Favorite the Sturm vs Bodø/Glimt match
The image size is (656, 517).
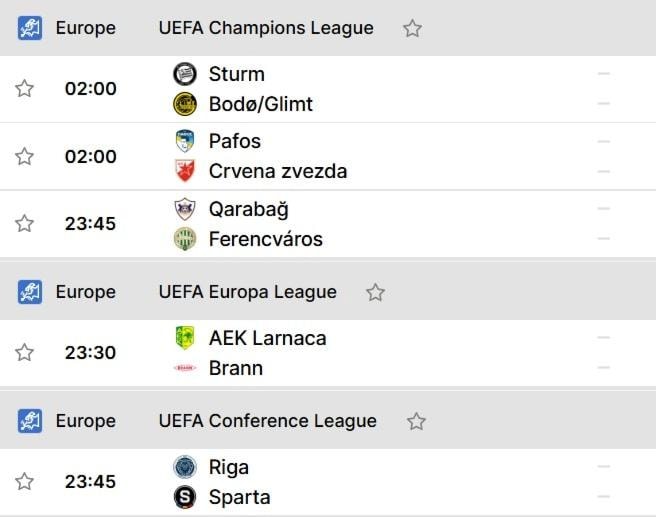point(24,88)
